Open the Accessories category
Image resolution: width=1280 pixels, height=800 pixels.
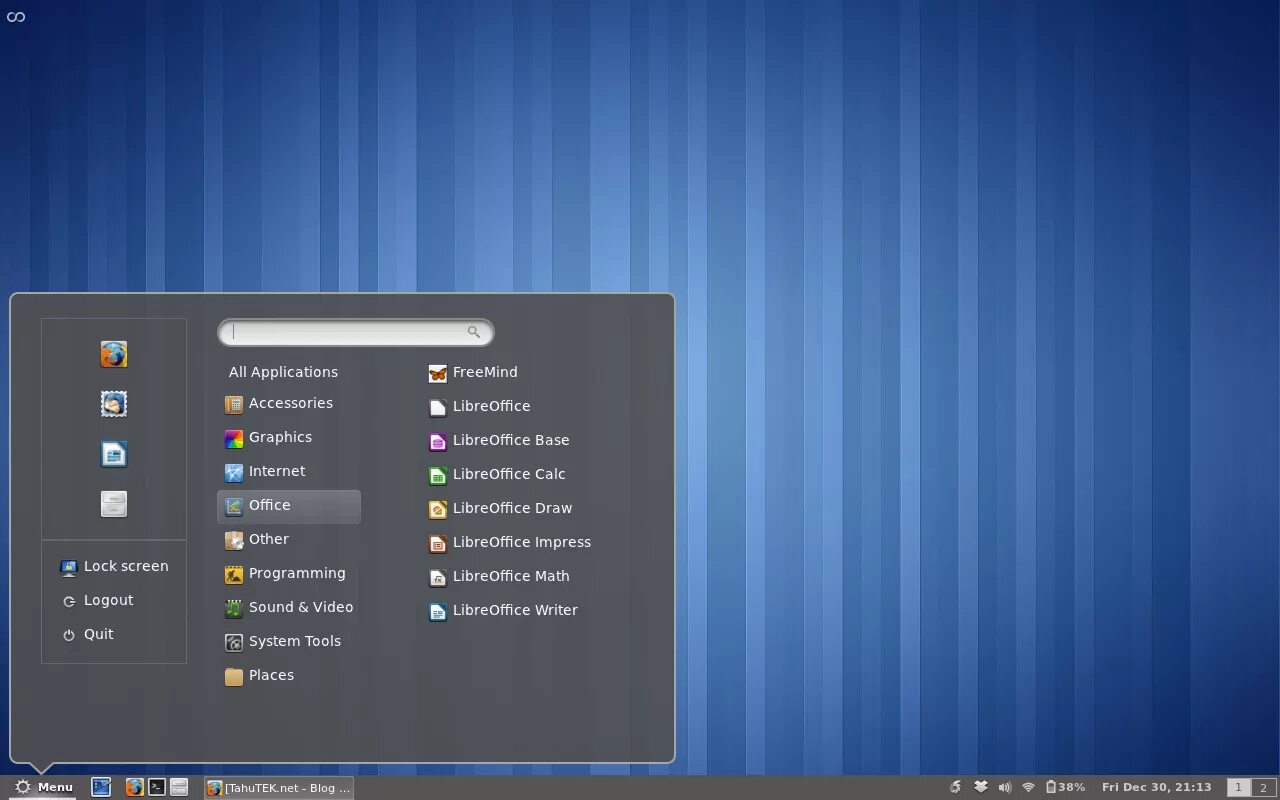click(x=288, y=403)
